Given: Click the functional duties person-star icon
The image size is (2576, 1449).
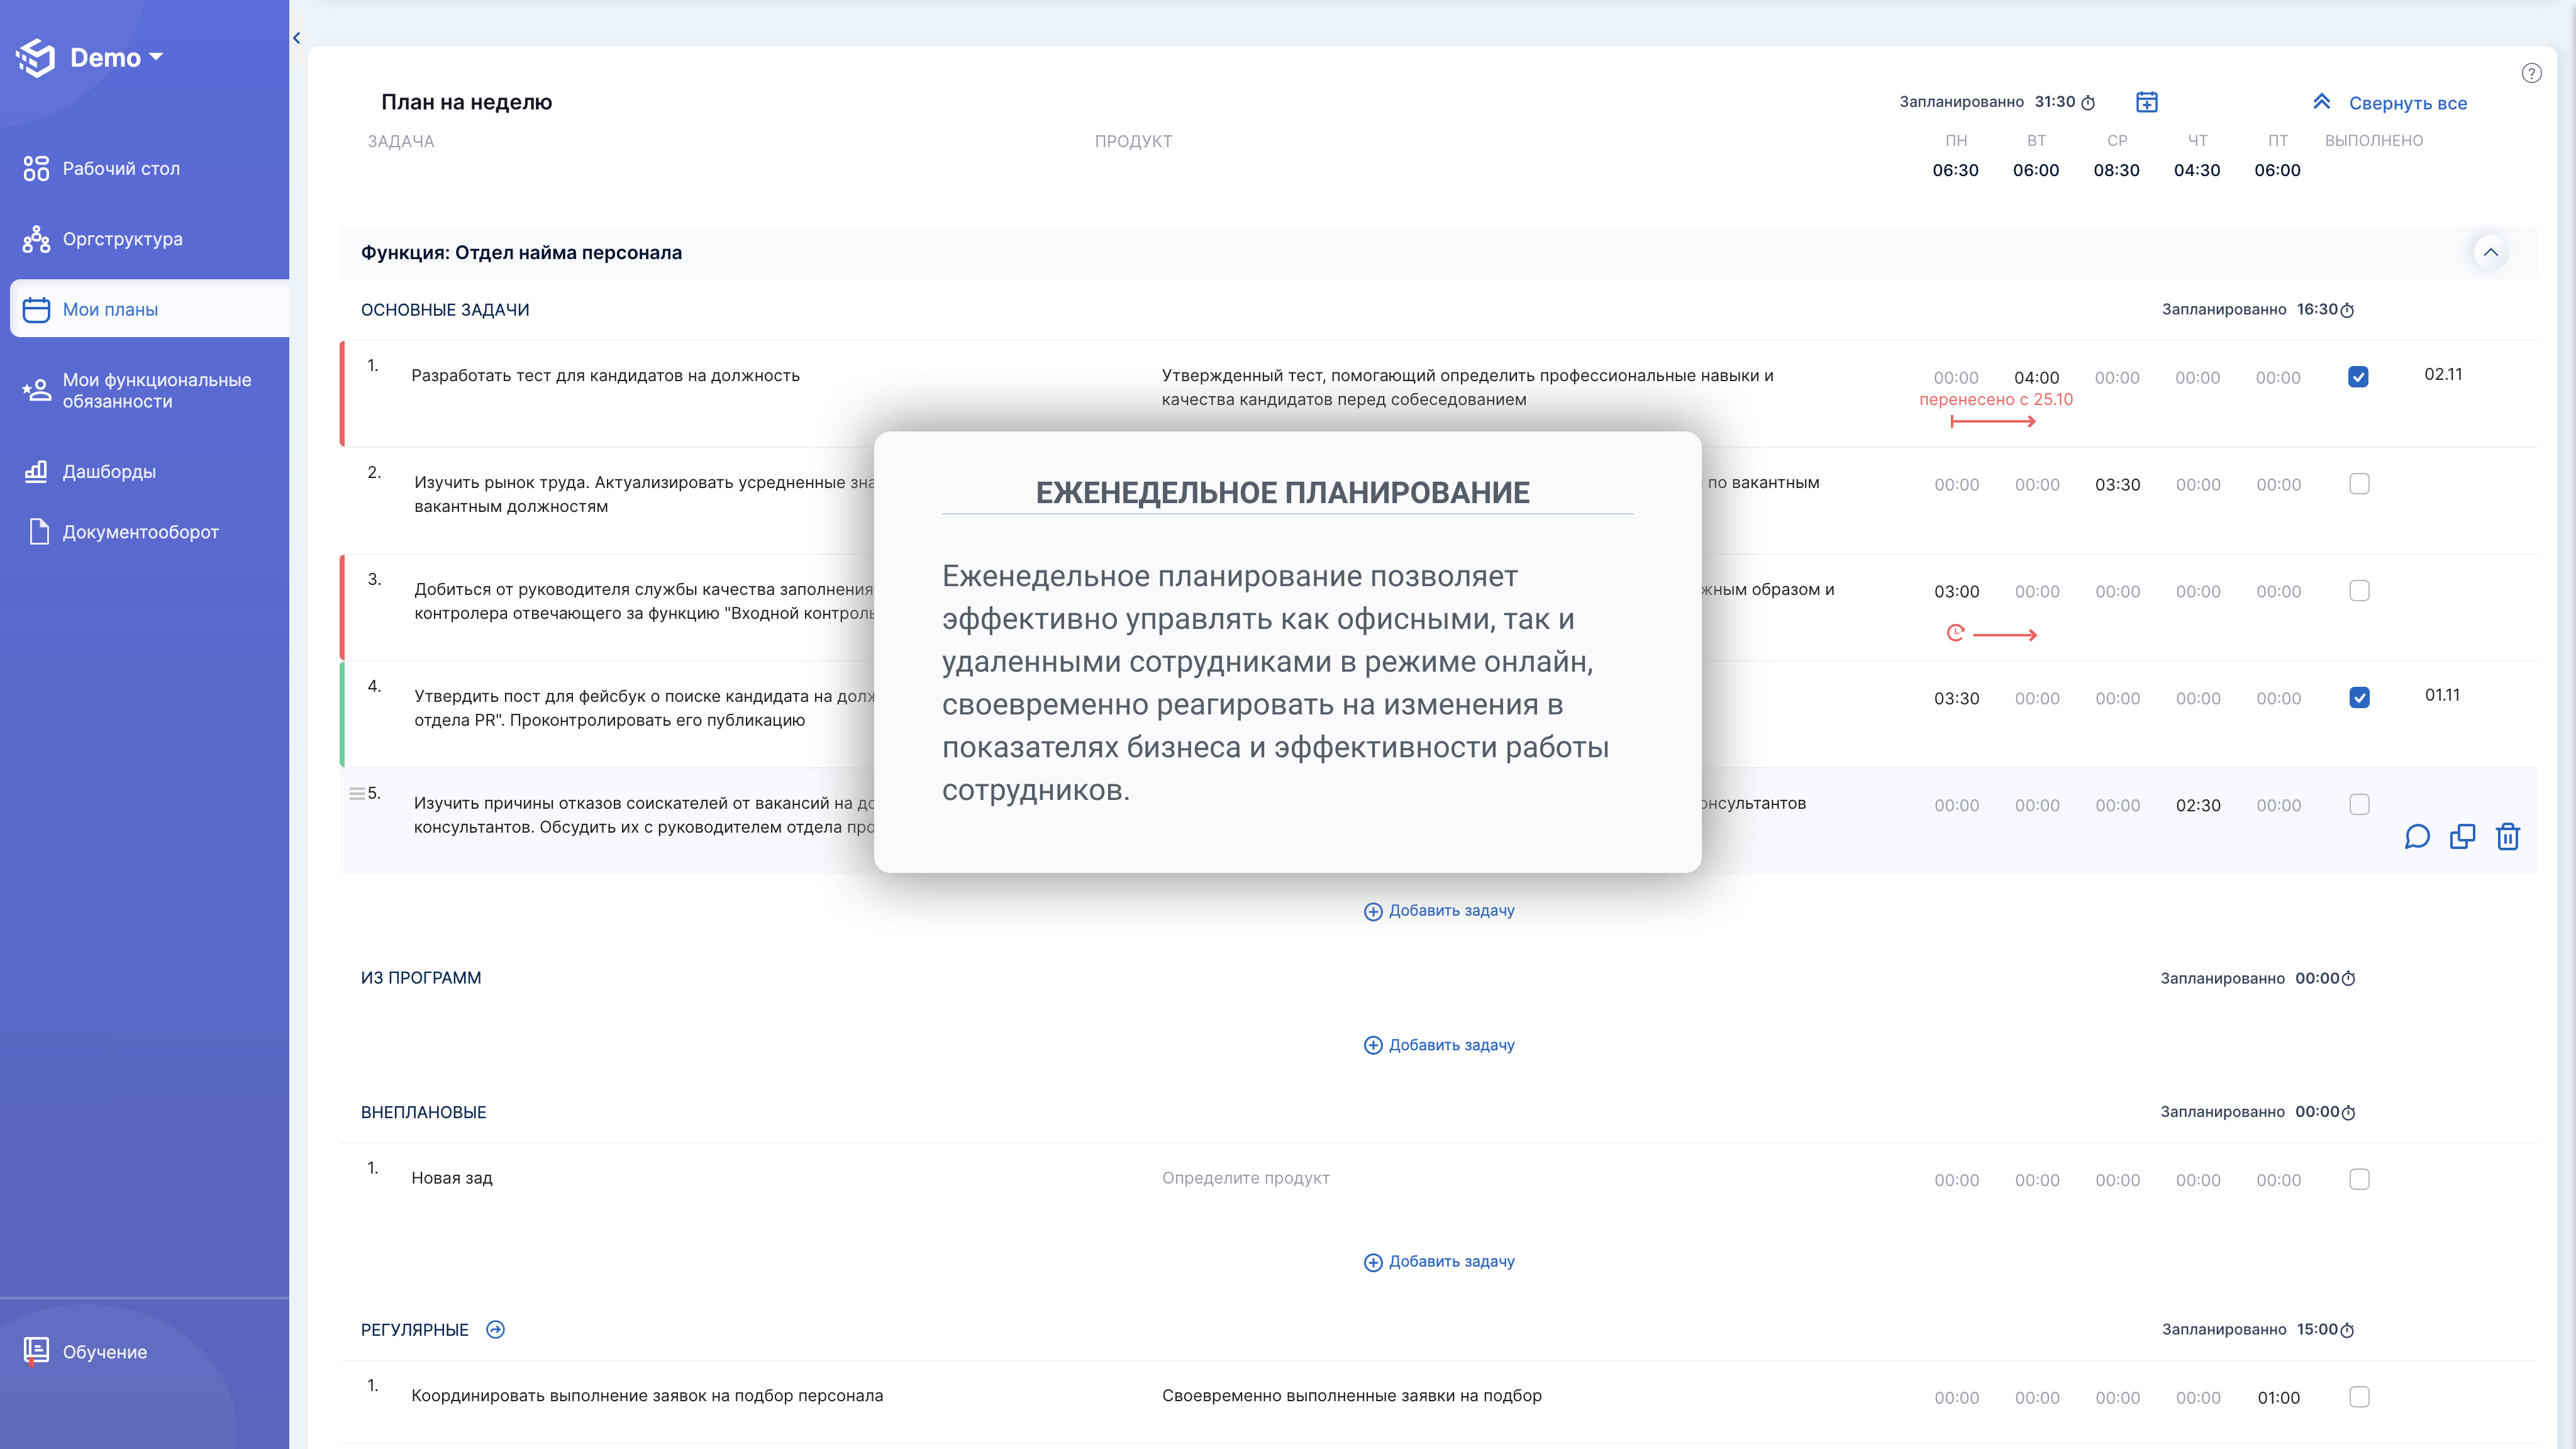Looking at the screenshot, I should (x=36, y=390).
